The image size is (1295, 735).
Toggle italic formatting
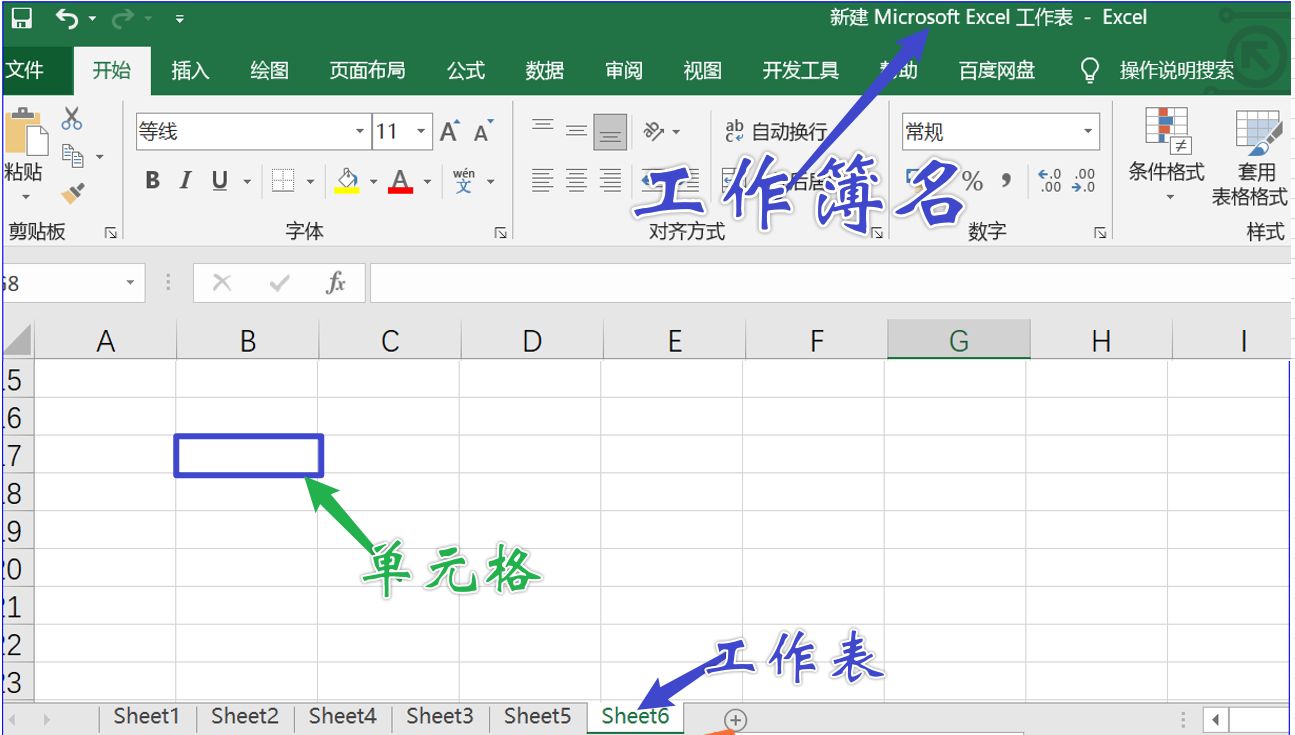[x=185, y=180]
